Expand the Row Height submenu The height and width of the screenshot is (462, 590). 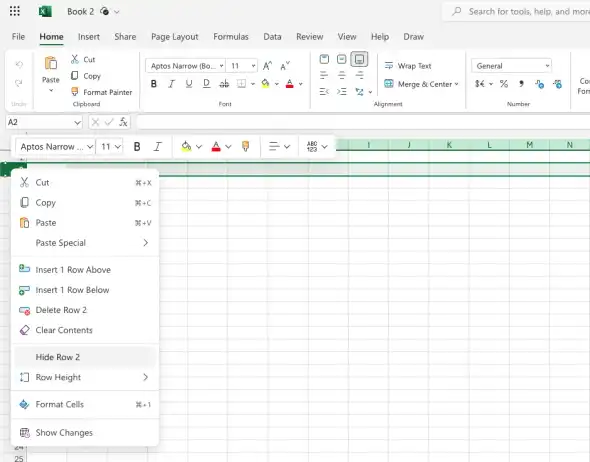tap(146, 377)
